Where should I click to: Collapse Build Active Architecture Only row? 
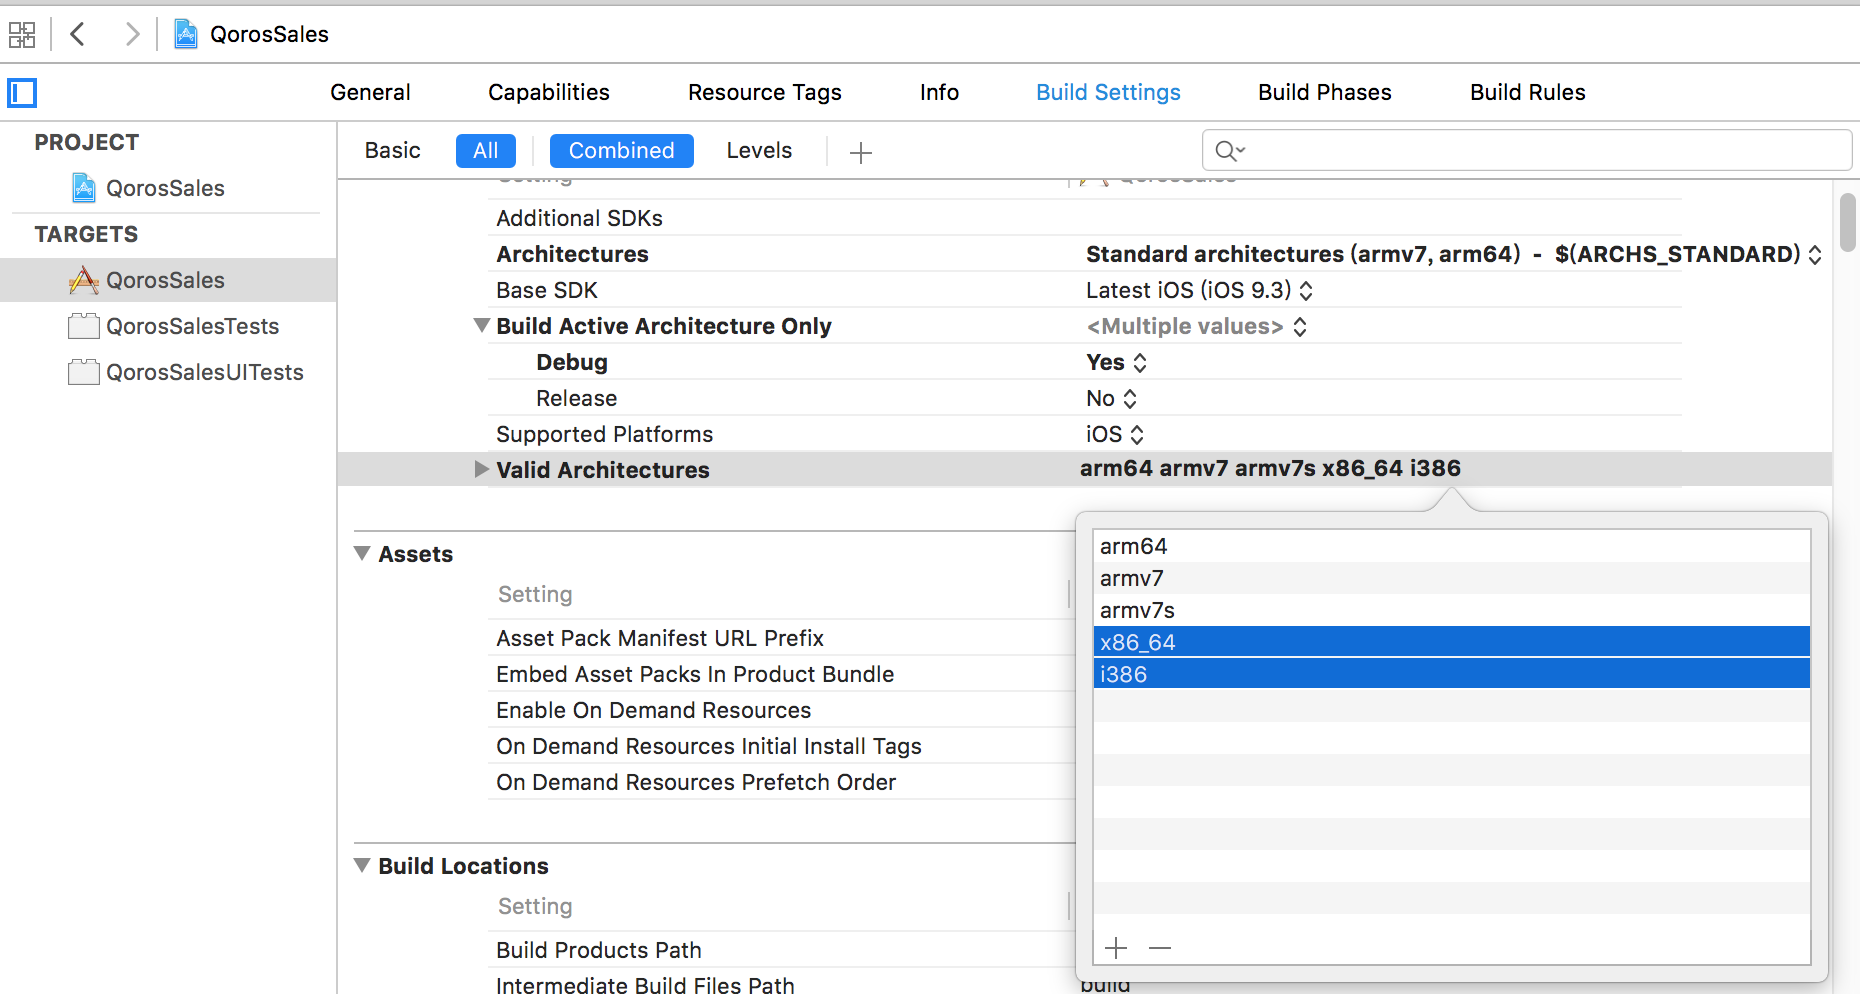482,326
